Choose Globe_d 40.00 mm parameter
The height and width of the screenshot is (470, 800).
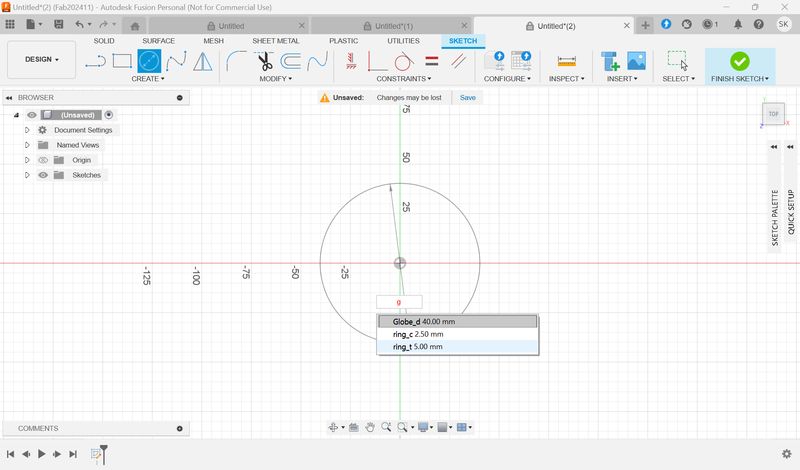(x=458, y=321)
